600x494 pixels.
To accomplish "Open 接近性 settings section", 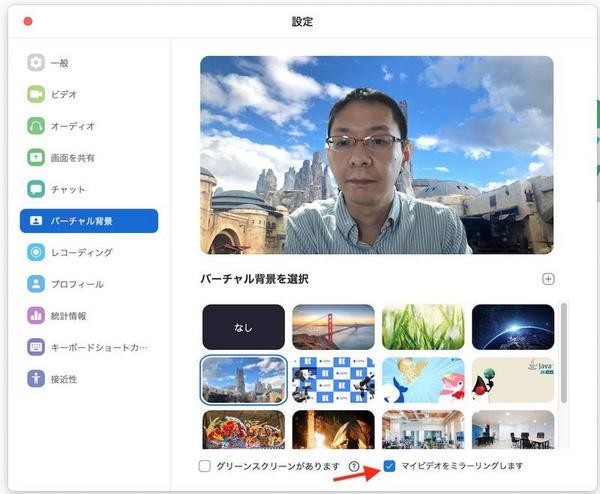I will 64,379.
